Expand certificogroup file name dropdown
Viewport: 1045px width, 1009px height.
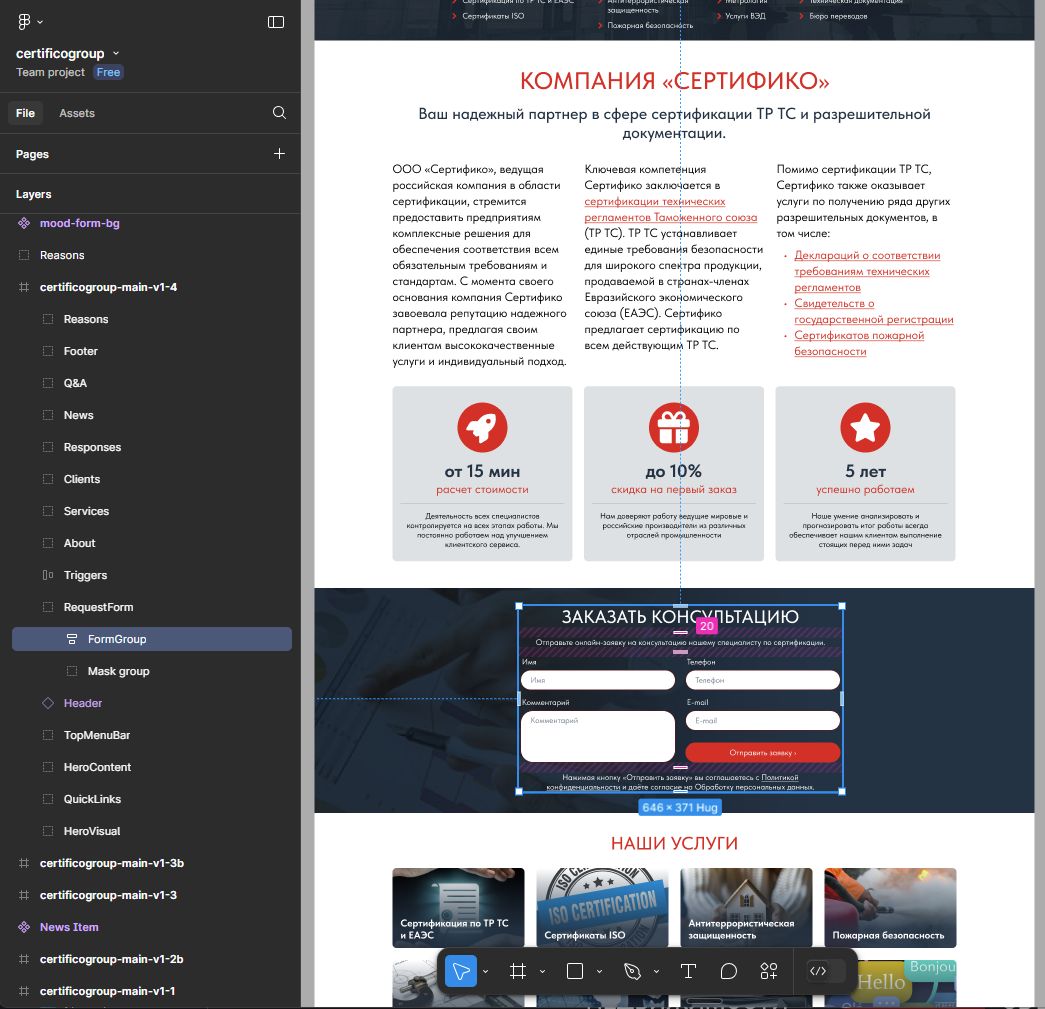[116, 53]
